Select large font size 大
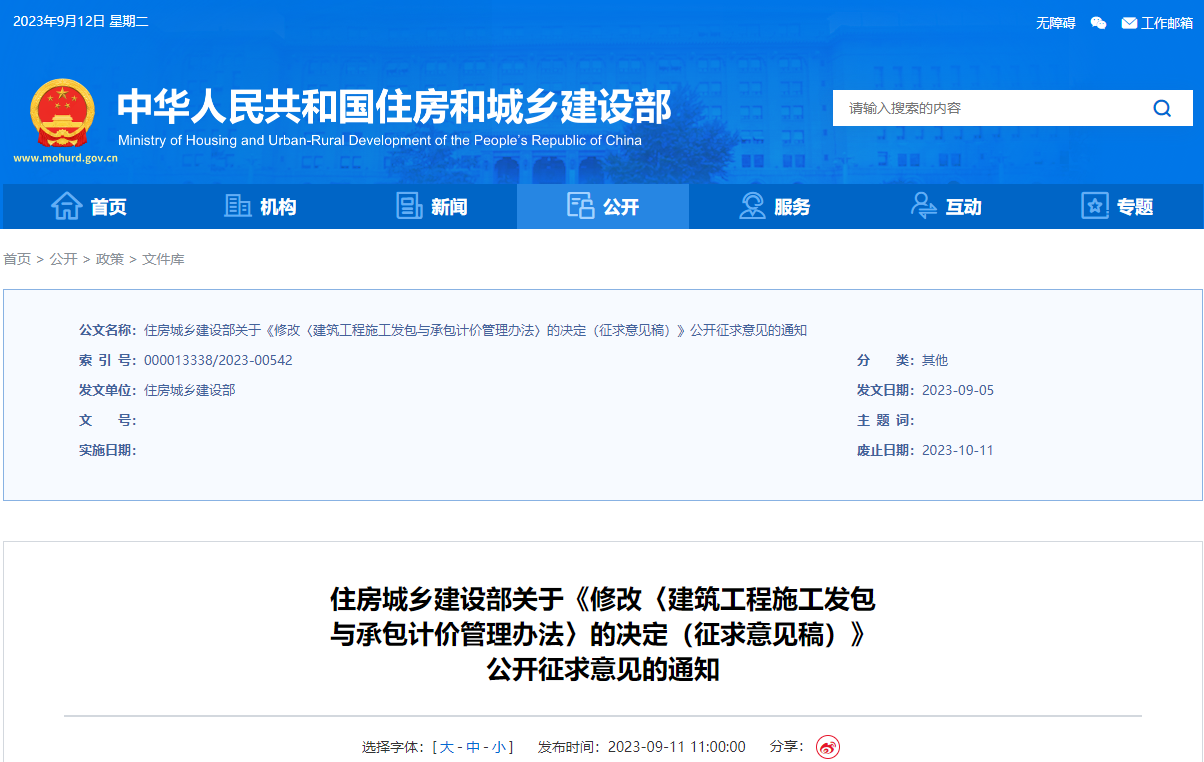 (x=446, y=747)
